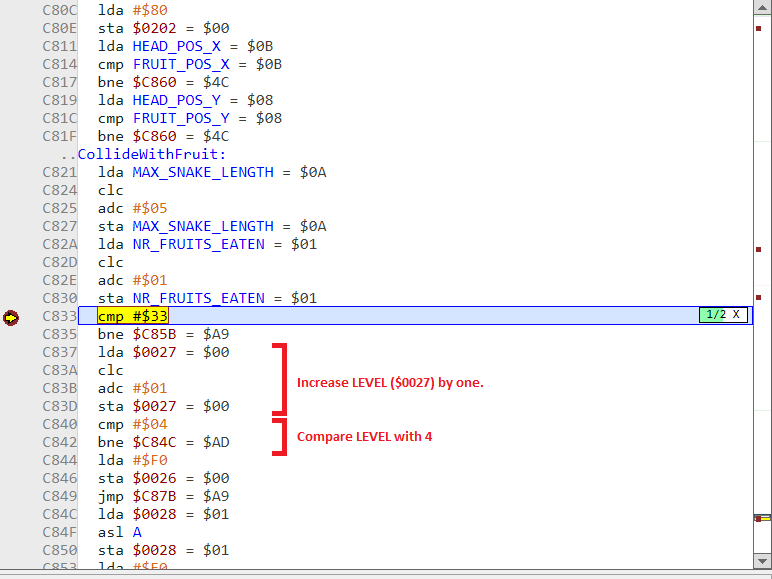The image size is (772, 579).
Task: Select the 'clc' instruction at C82D
Action: pos(110,262)
